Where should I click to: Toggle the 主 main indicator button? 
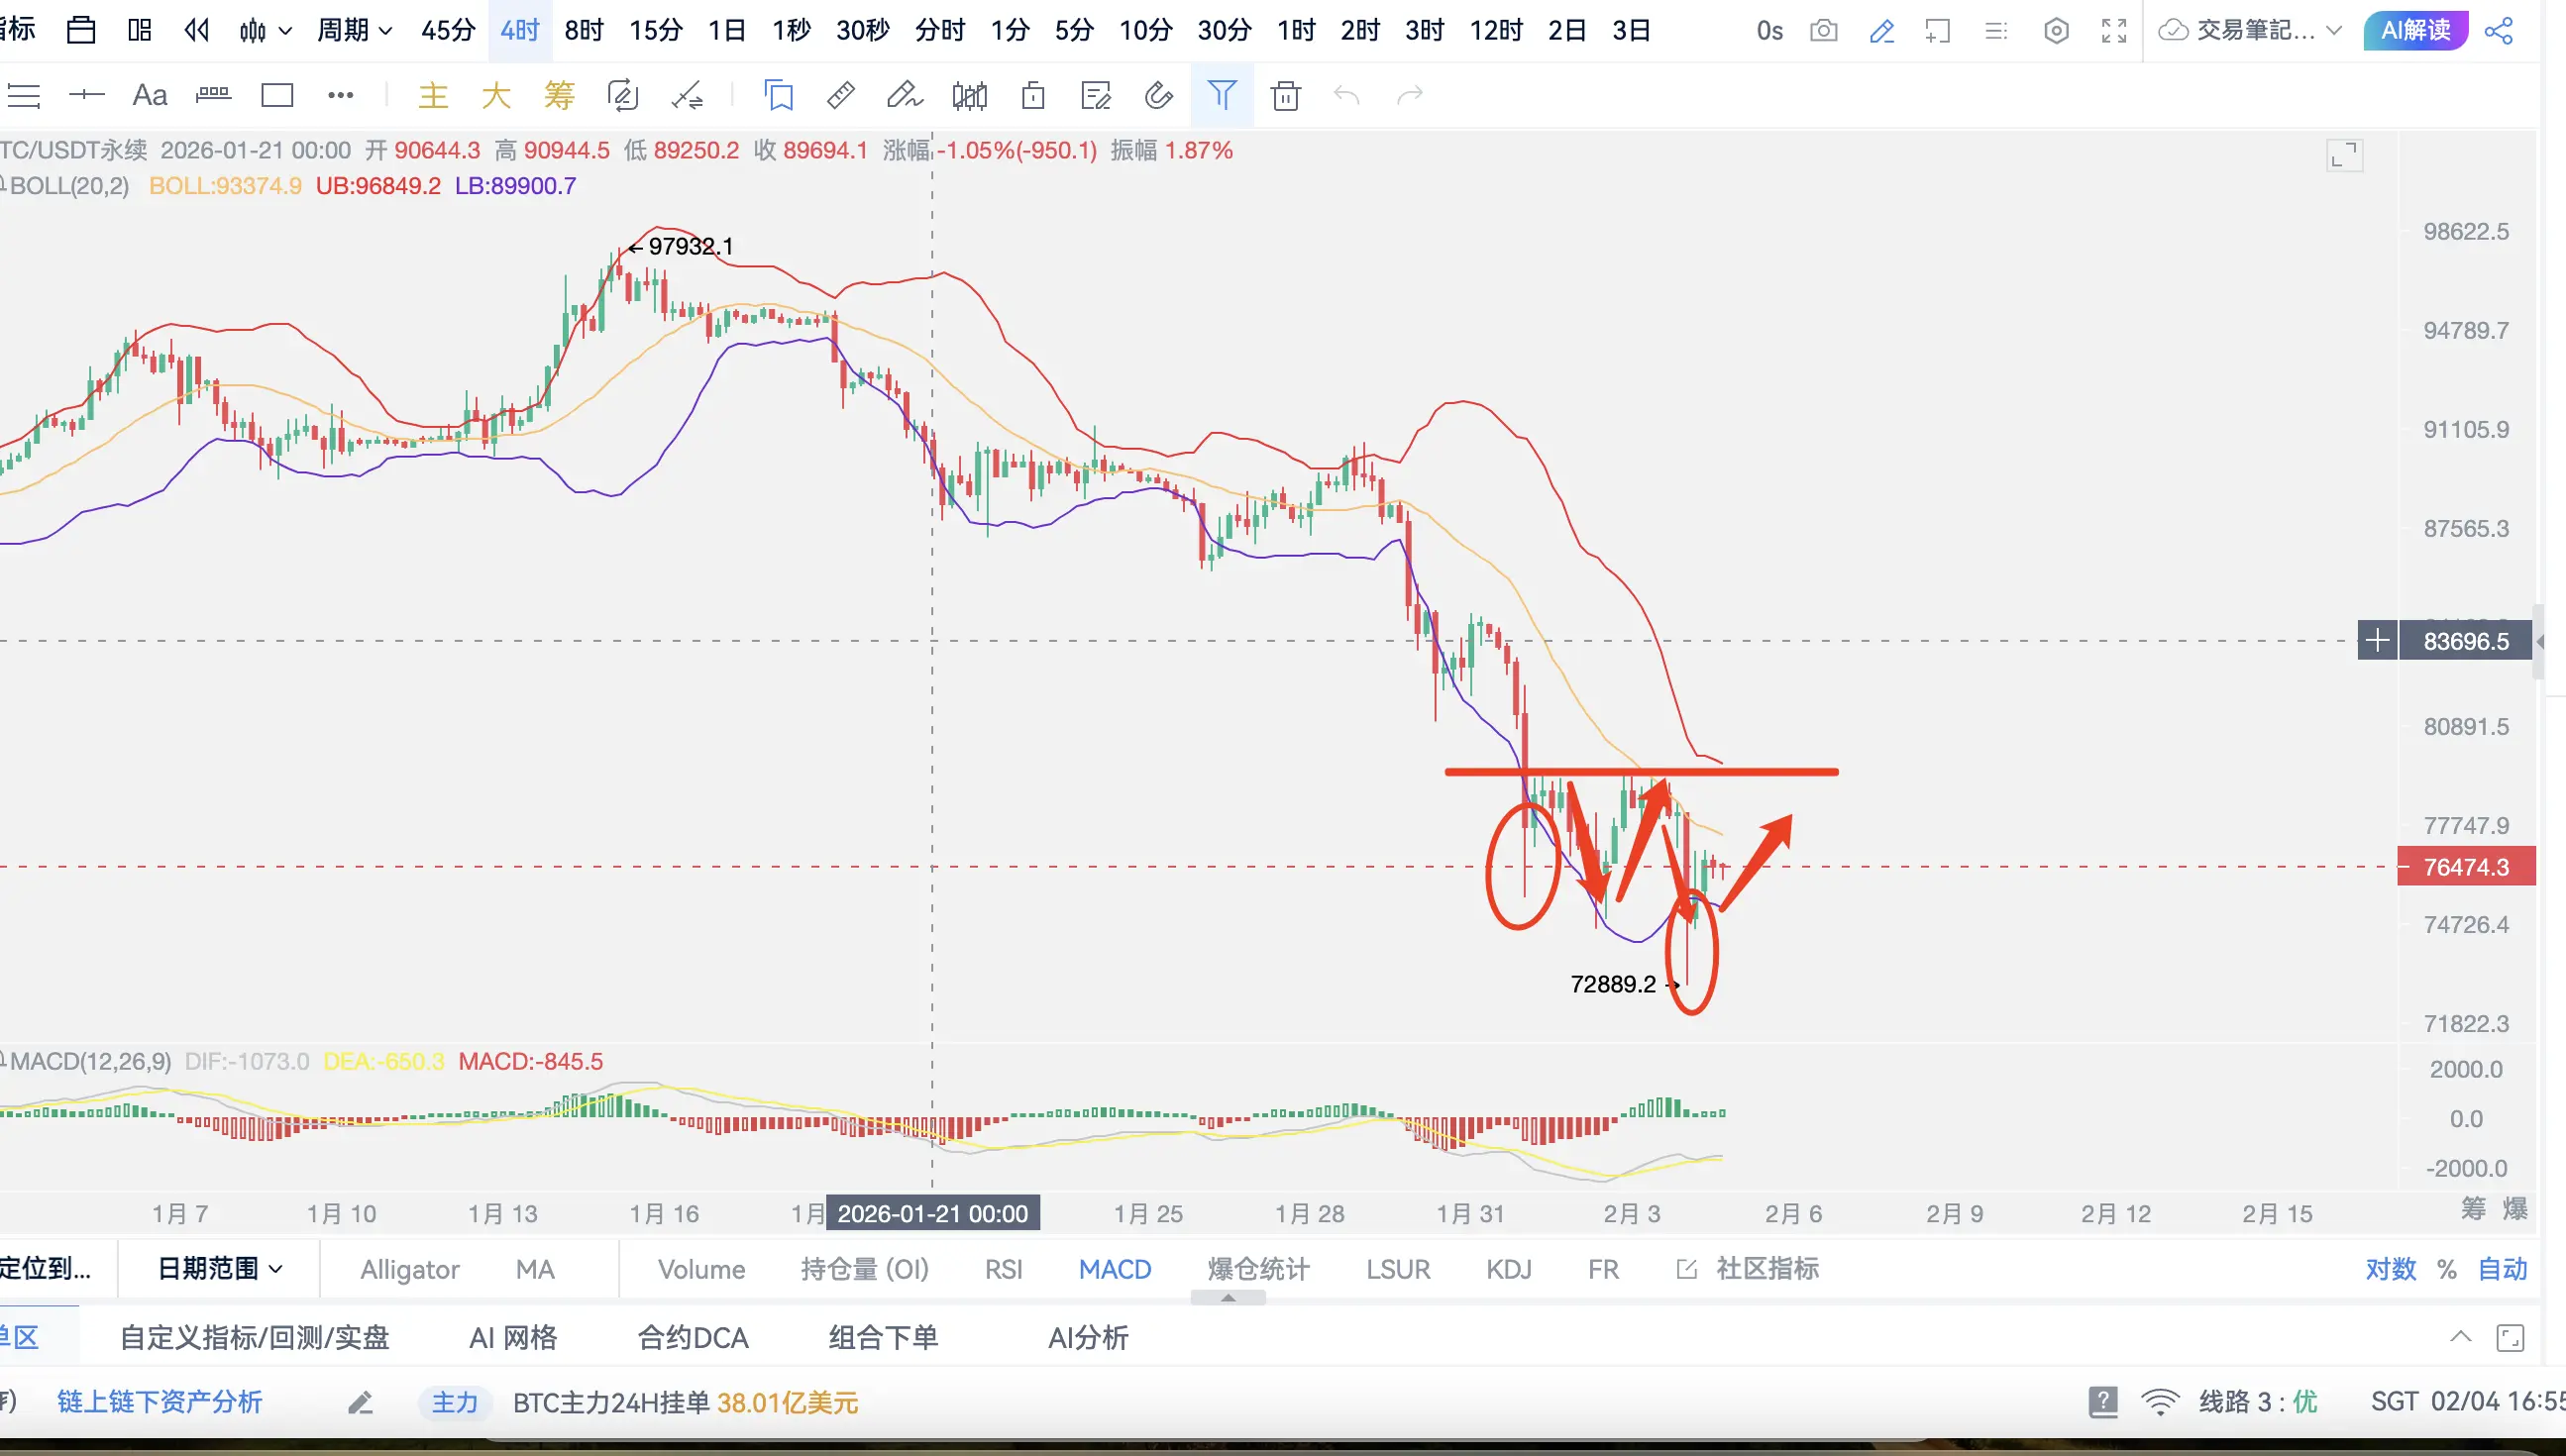click(433, 96)
